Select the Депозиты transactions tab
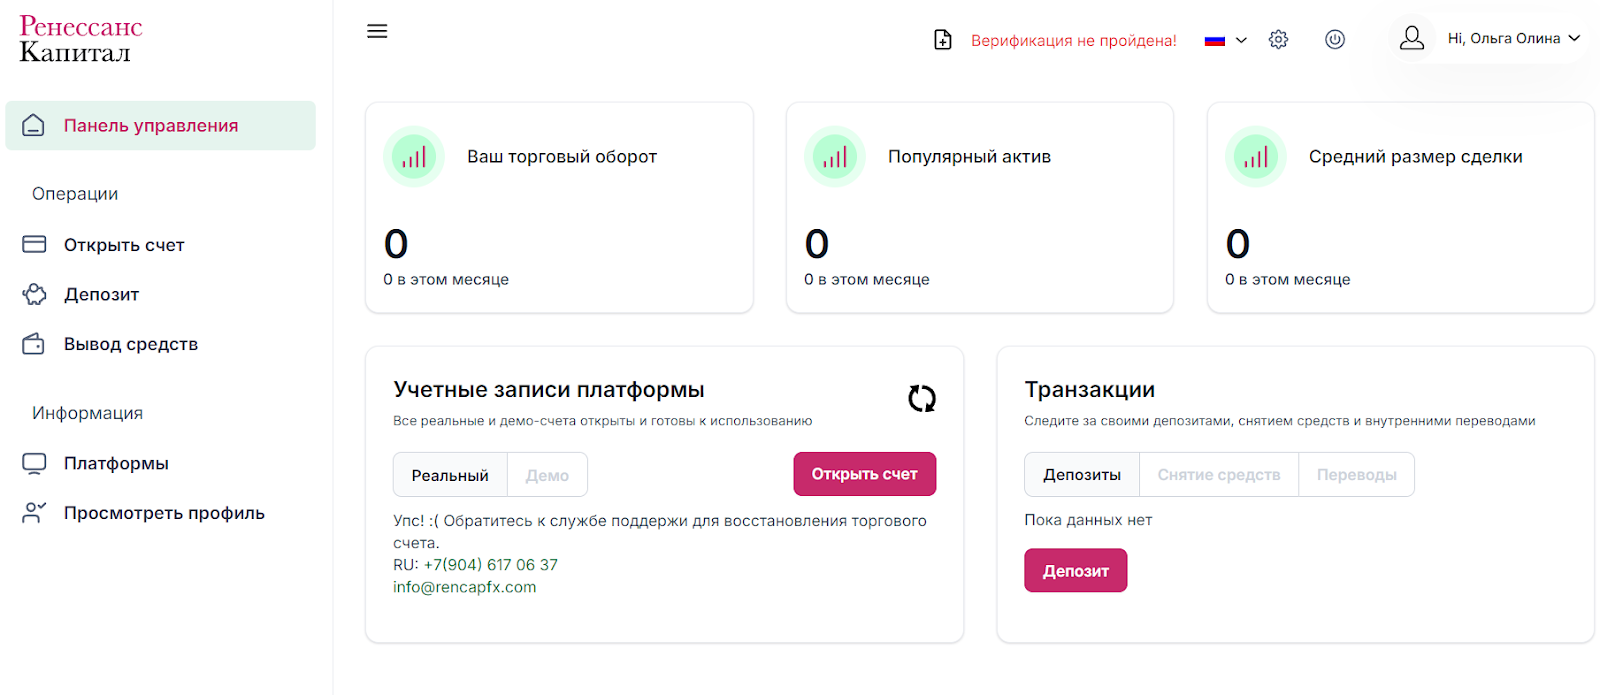This screenshot has height=695, width=1600. [1081, 475]
